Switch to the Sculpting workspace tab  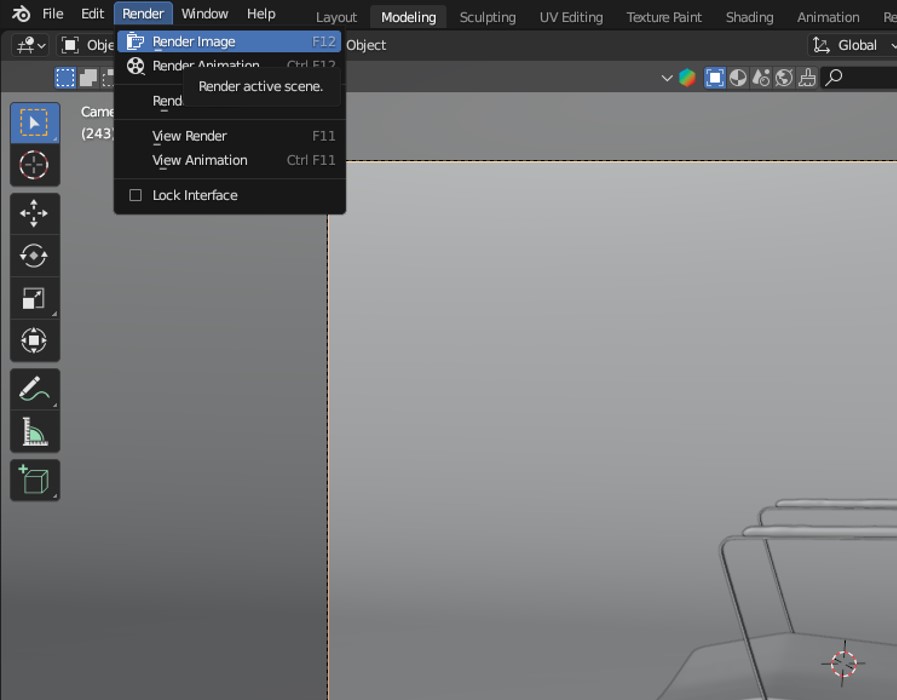[x=487, y=17]
